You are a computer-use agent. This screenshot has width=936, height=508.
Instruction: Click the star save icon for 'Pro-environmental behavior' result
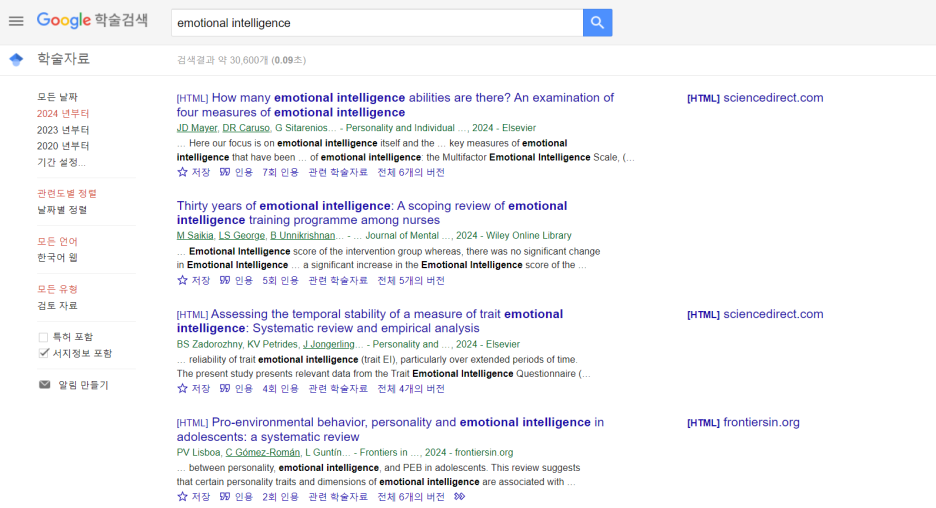(183, 497)
